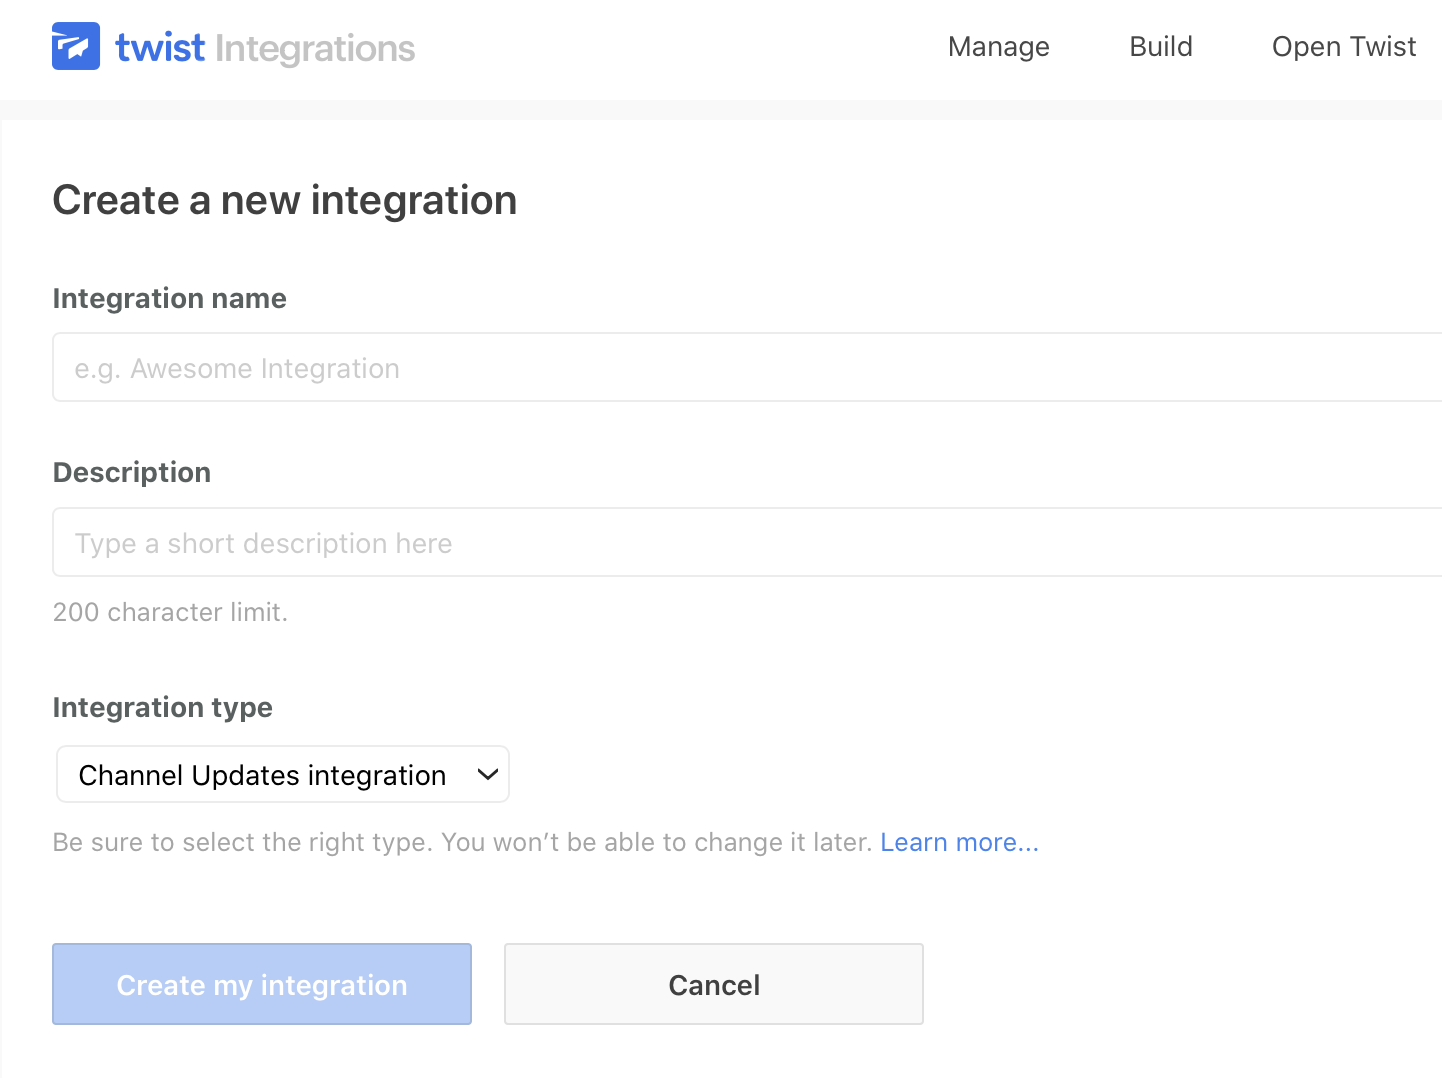Expand the Integration type dropdown
1442x1078 pixels.
(x=283, y=774)
